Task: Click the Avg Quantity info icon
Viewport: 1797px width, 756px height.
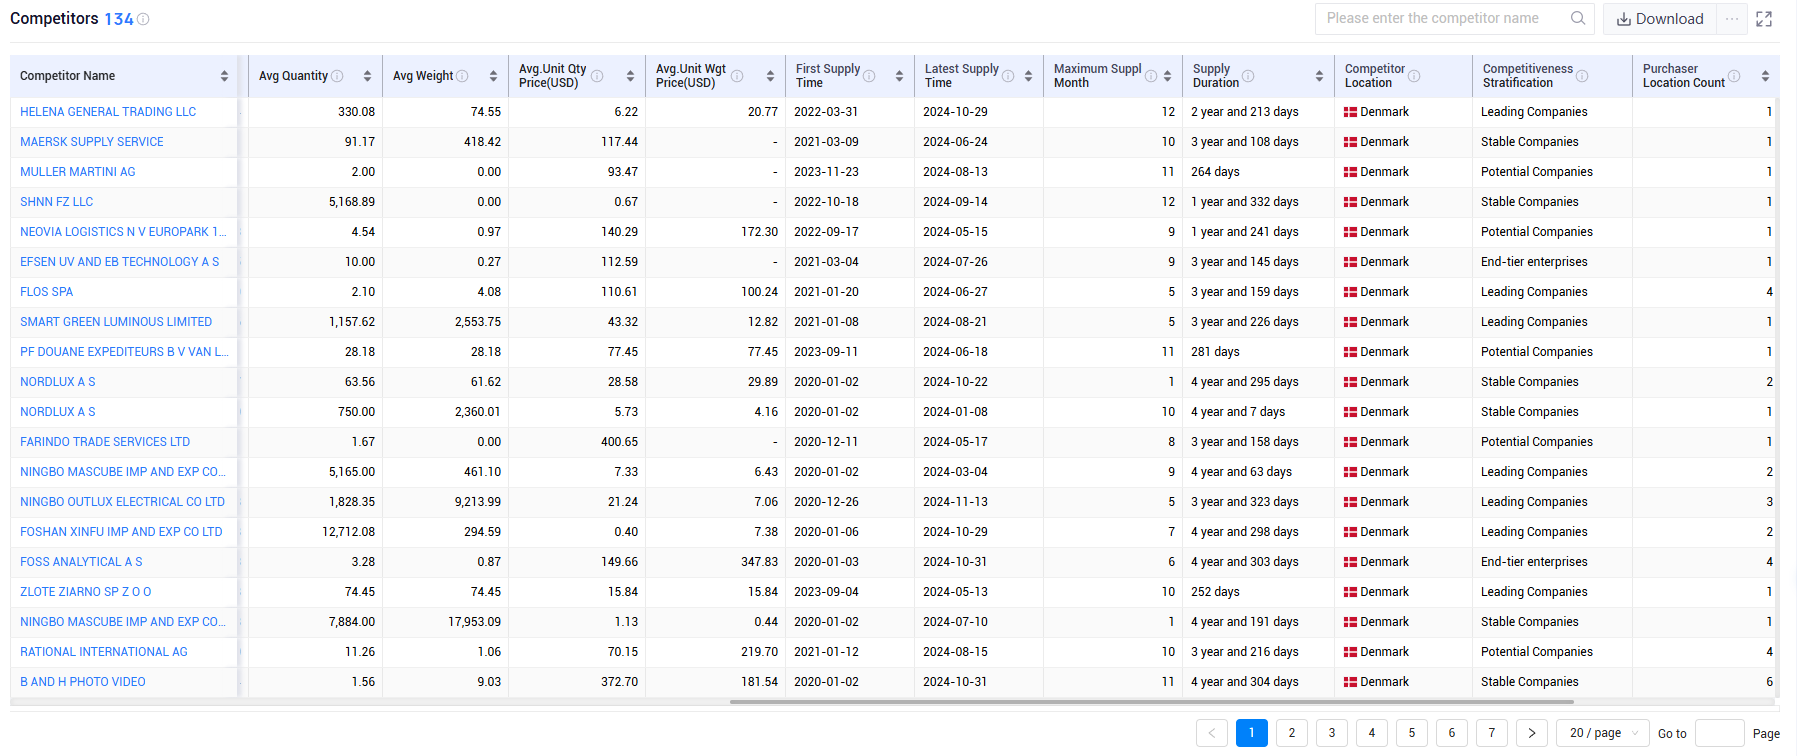Action: tap(337, 76)
